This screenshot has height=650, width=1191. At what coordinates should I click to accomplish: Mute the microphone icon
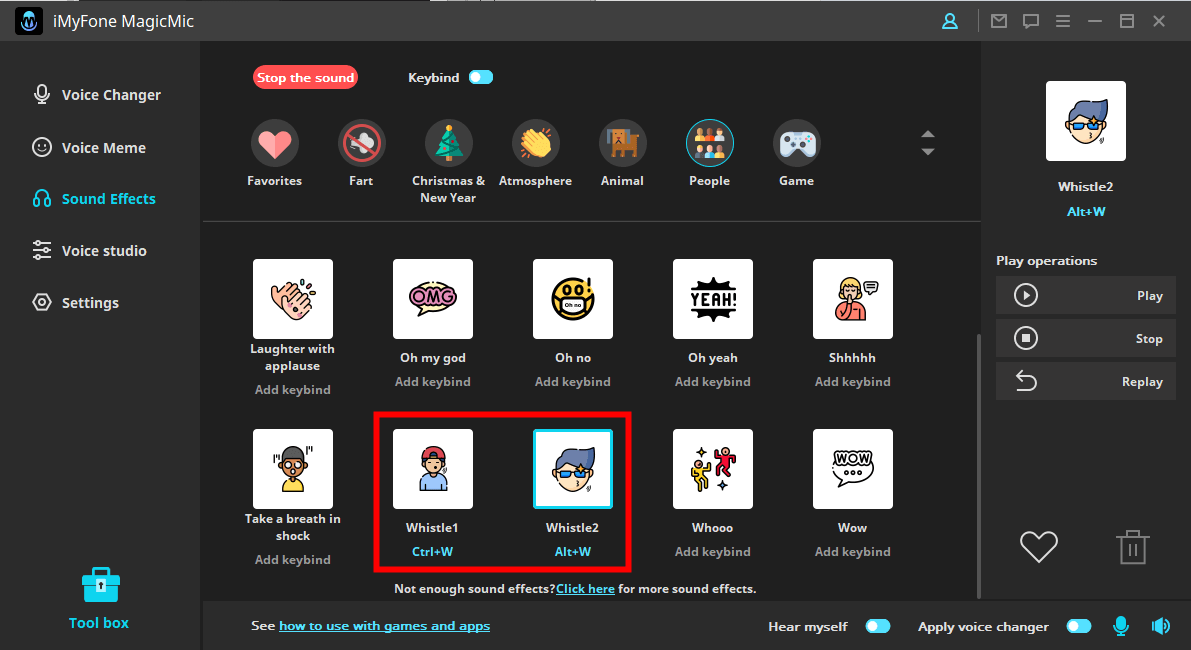point(1120,626)
